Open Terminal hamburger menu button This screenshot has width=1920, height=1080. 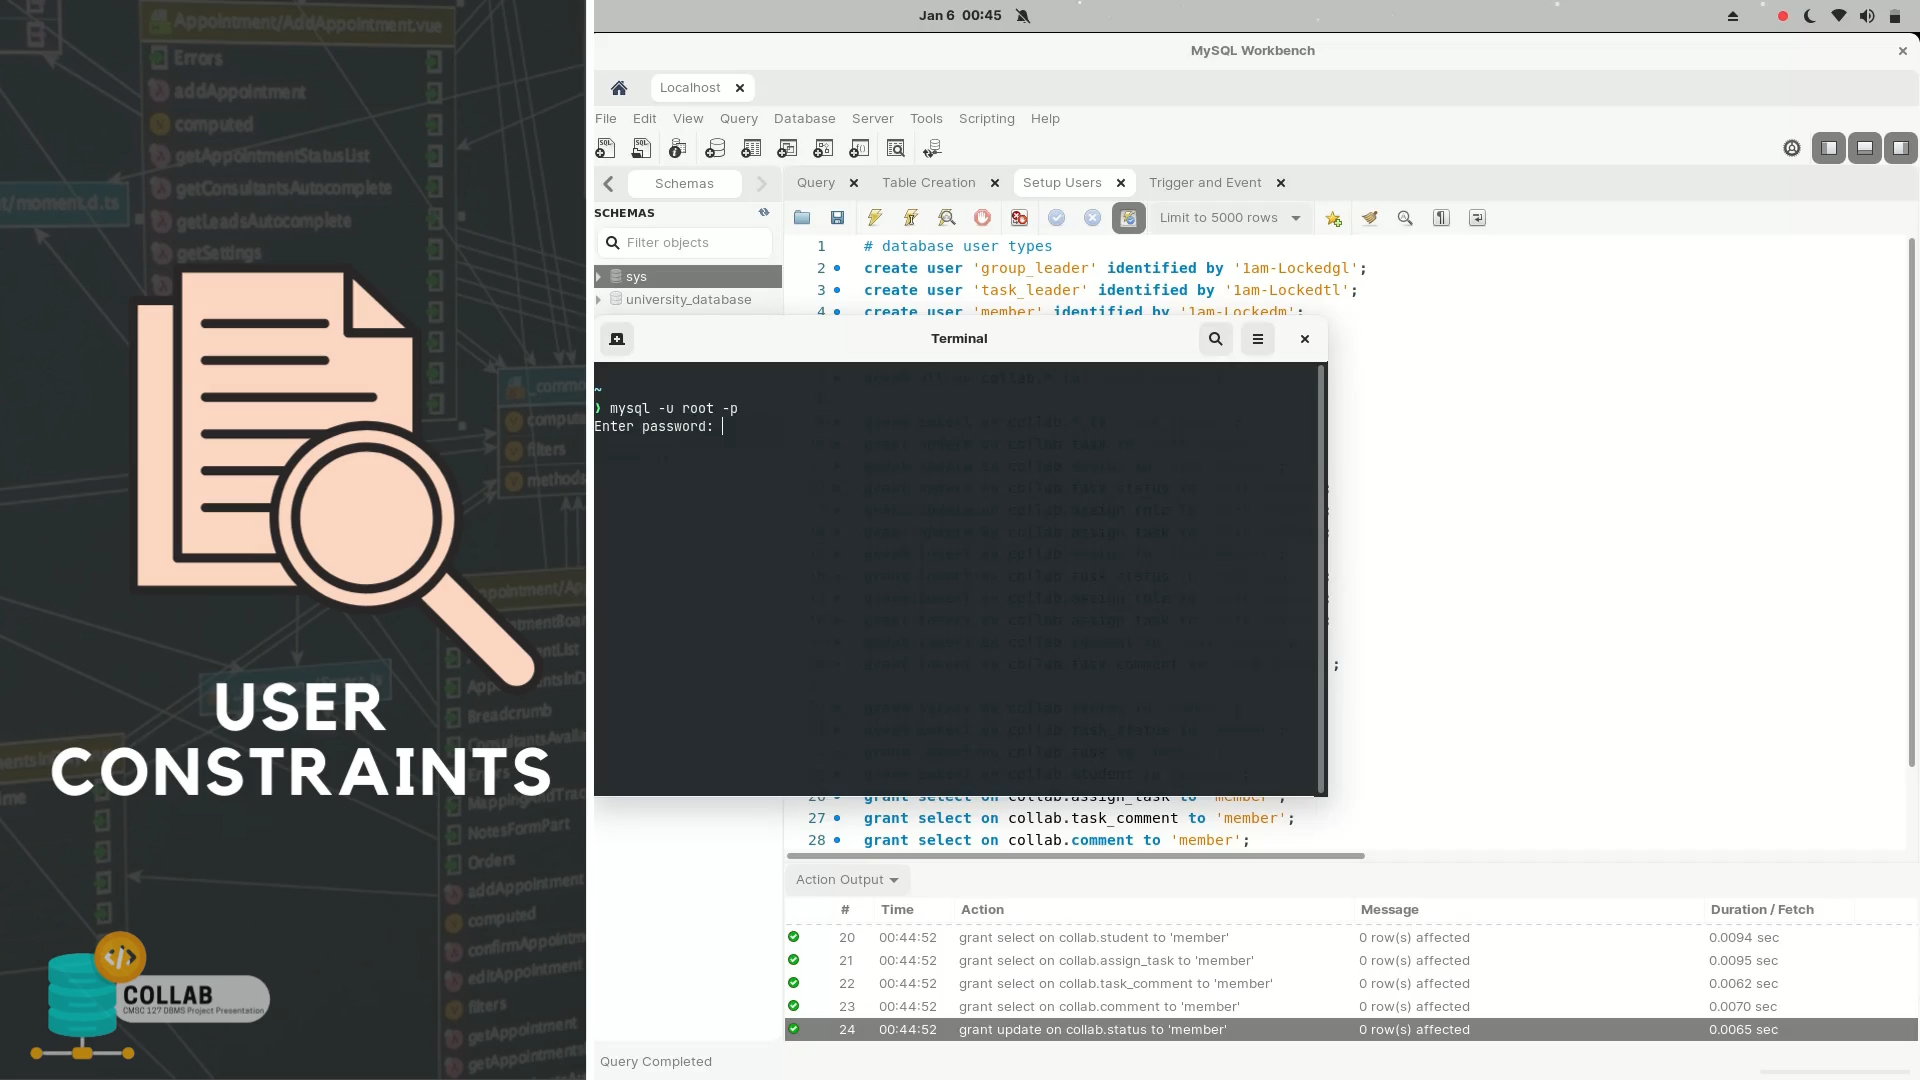(x=1258, y=339)
